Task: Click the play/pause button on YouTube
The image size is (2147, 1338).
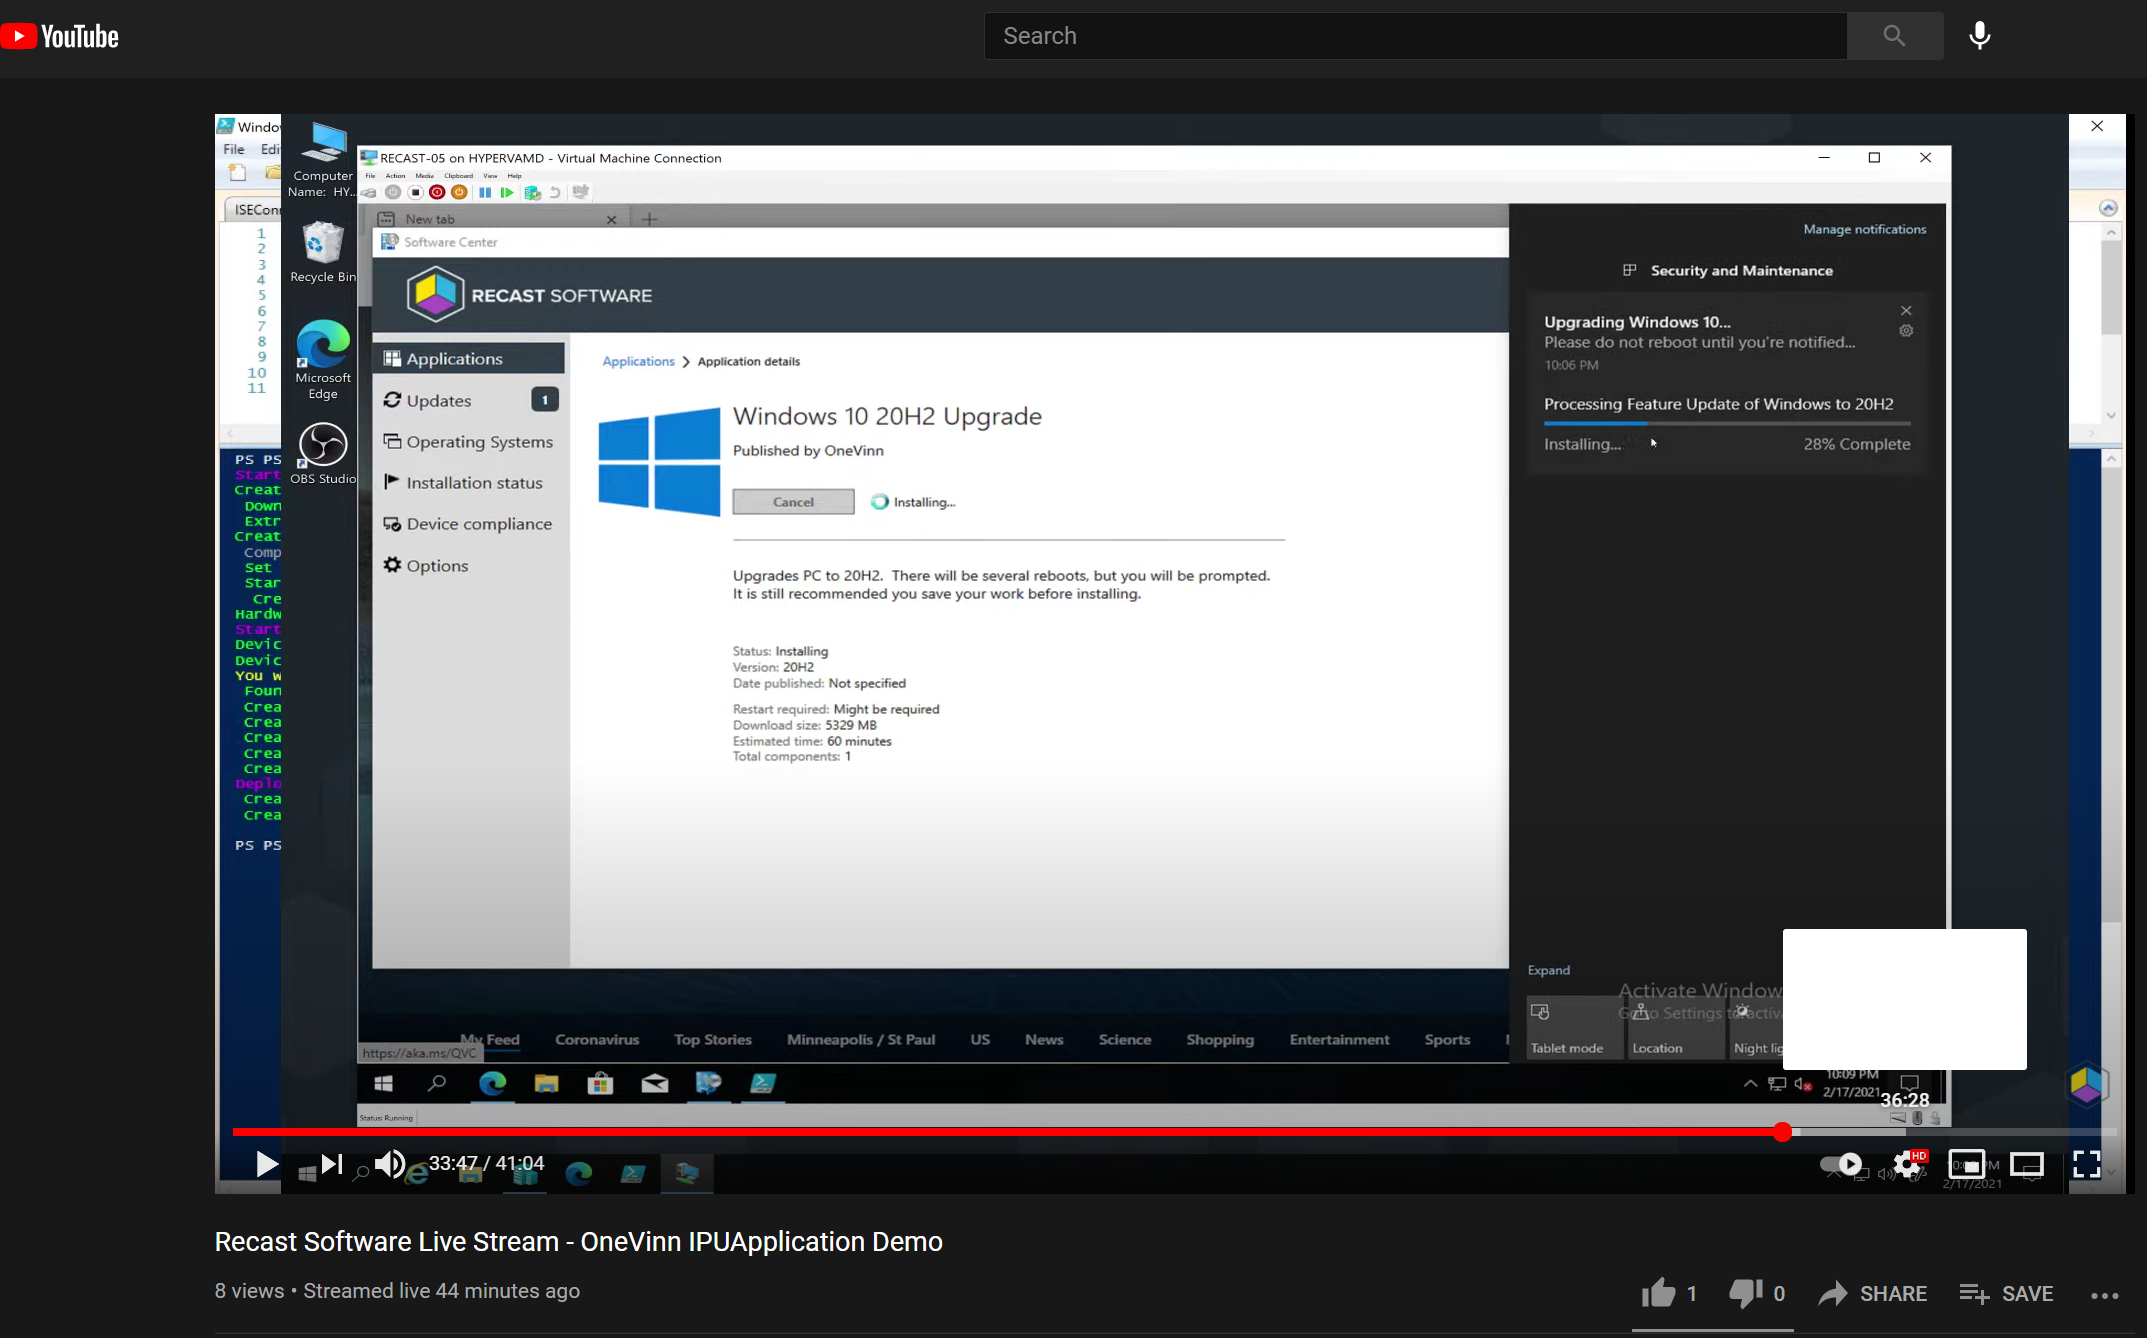Action: 265,1165
